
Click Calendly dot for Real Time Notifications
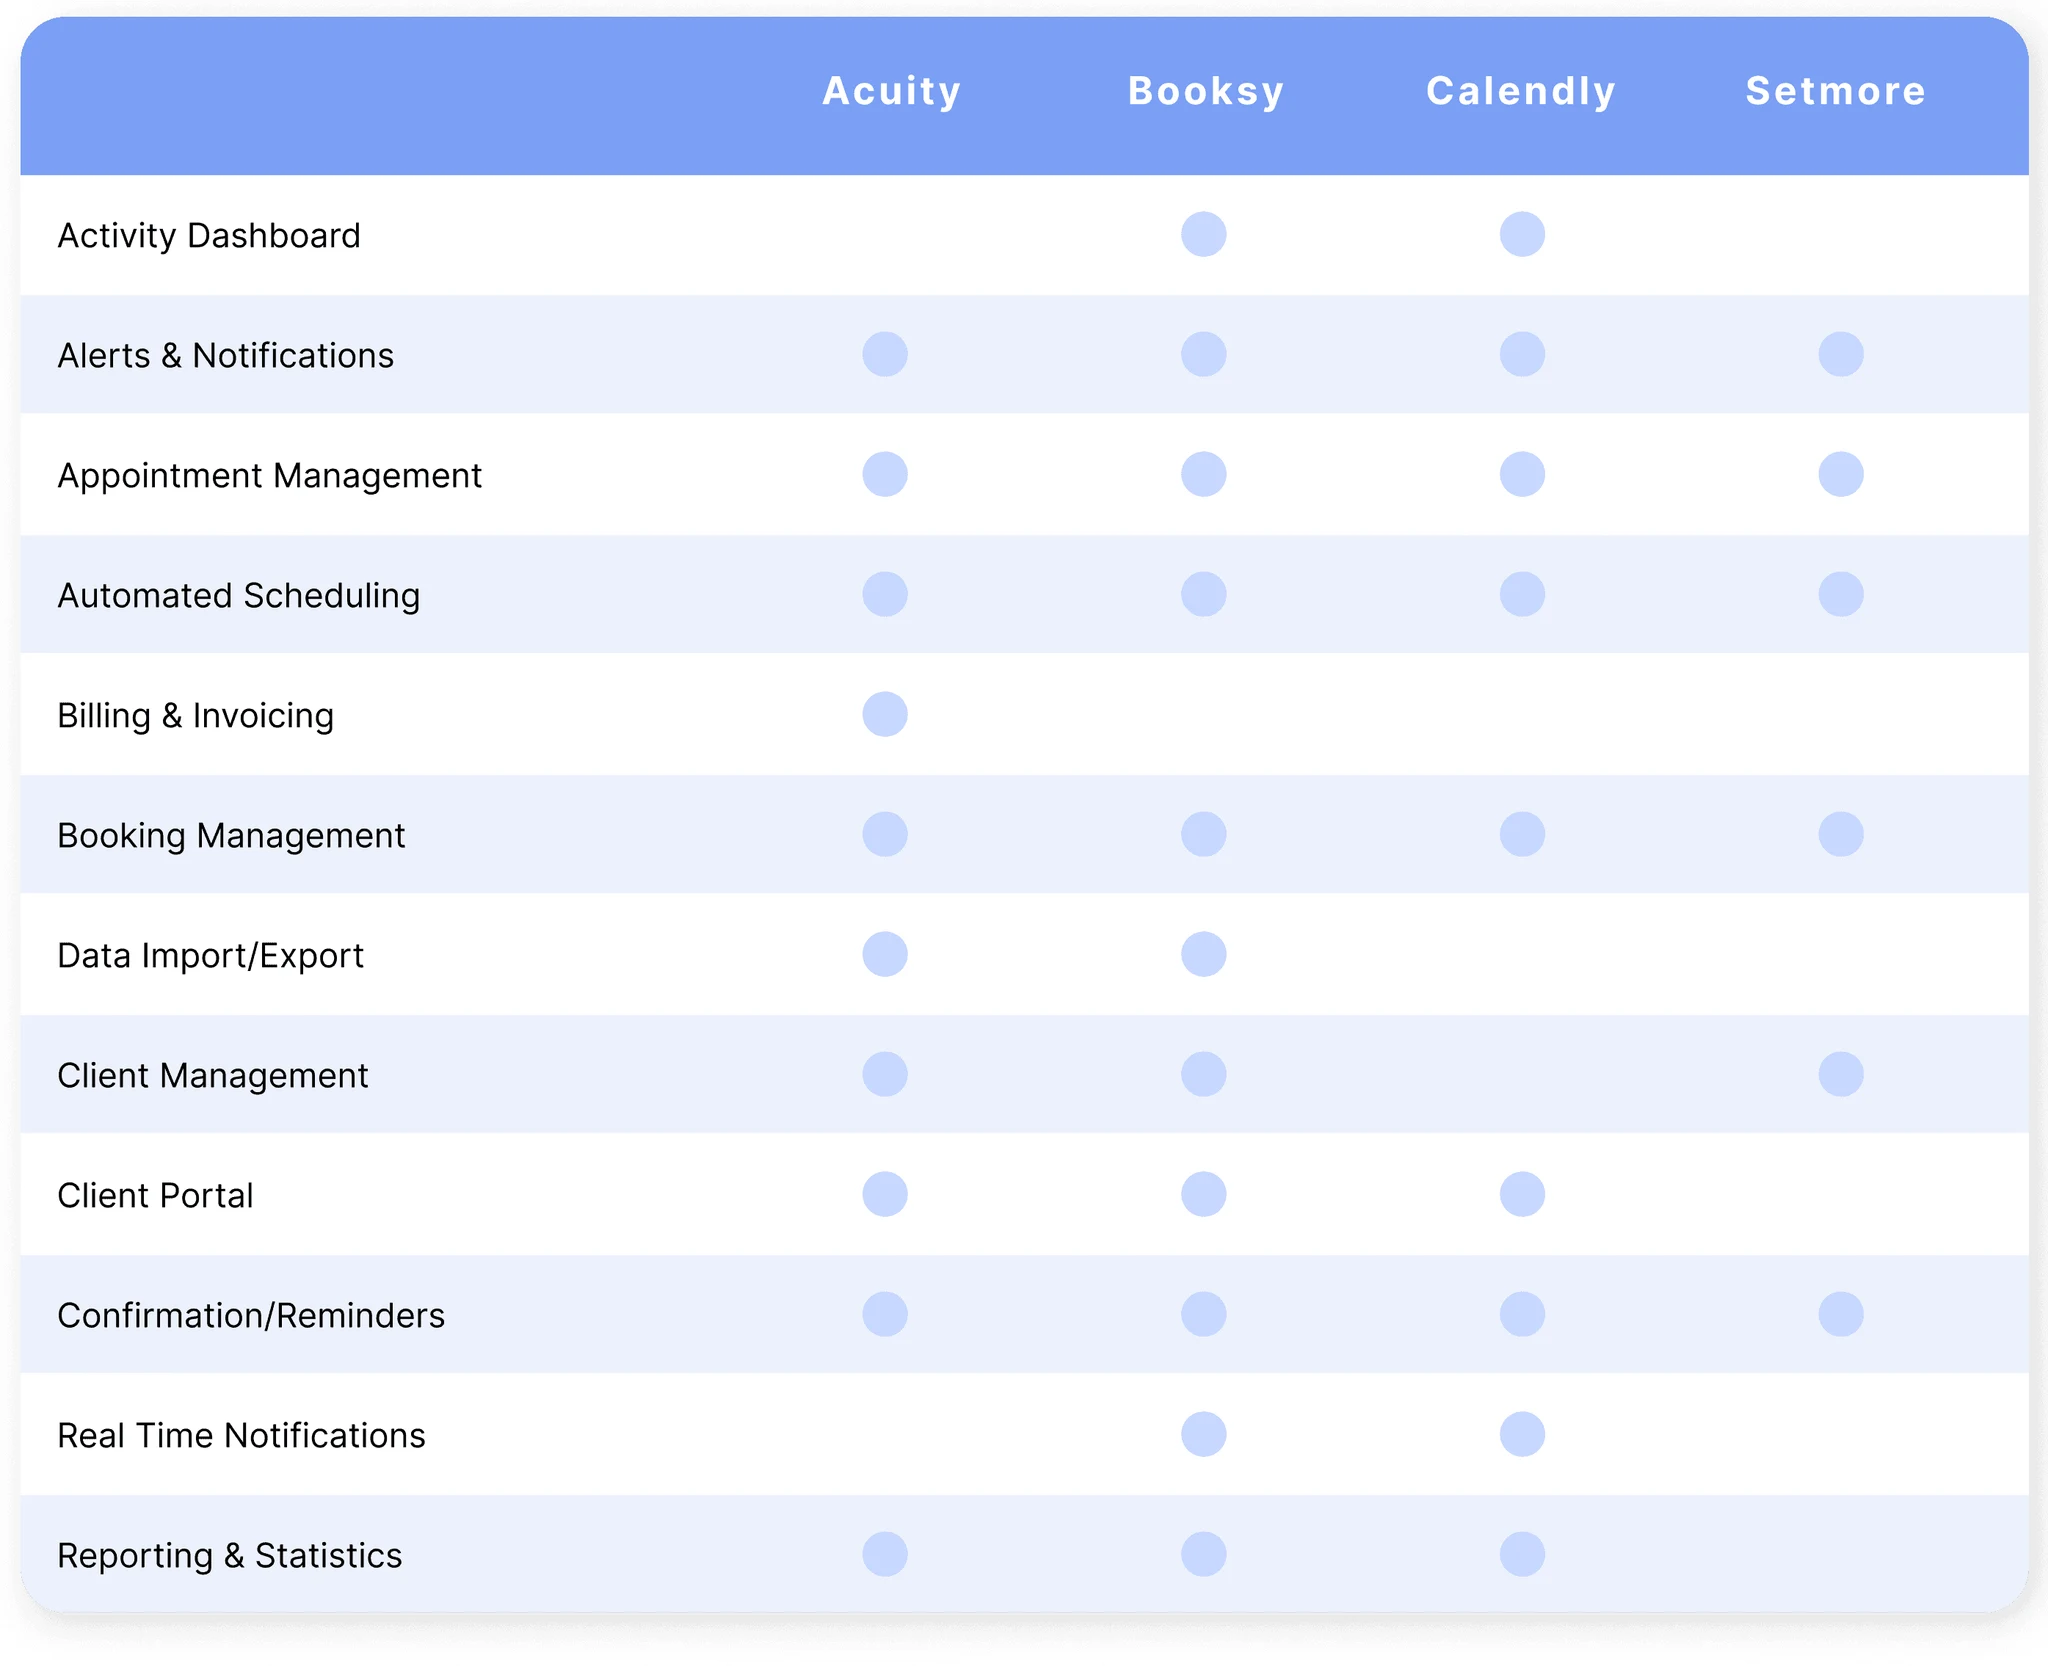point(1522,1434)
